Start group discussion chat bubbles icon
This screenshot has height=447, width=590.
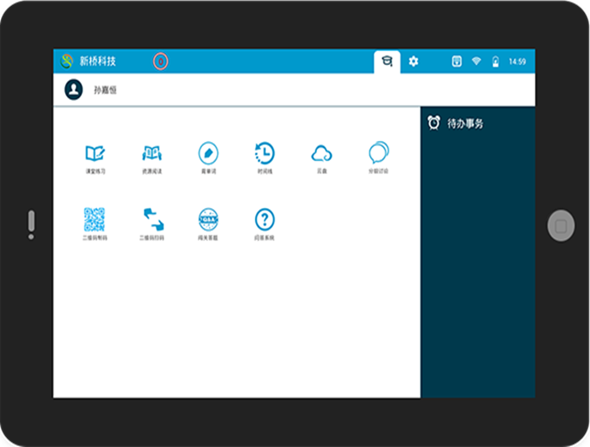(379, 152)
